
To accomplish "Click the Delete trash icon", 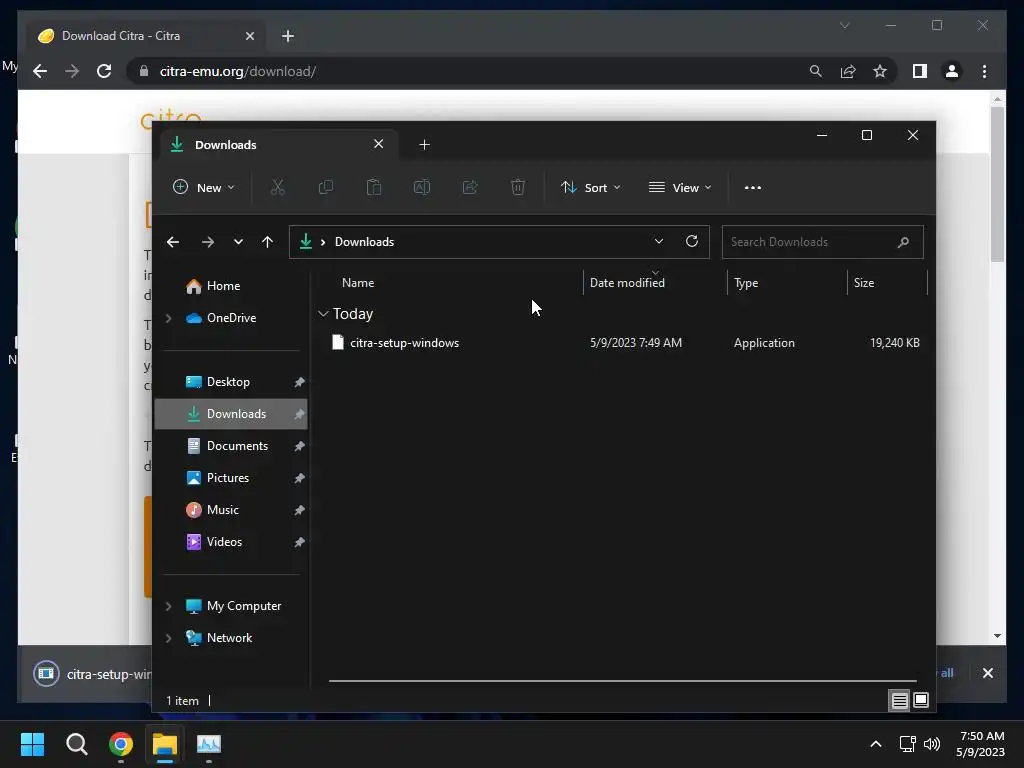I will click(x=518, y=187).
